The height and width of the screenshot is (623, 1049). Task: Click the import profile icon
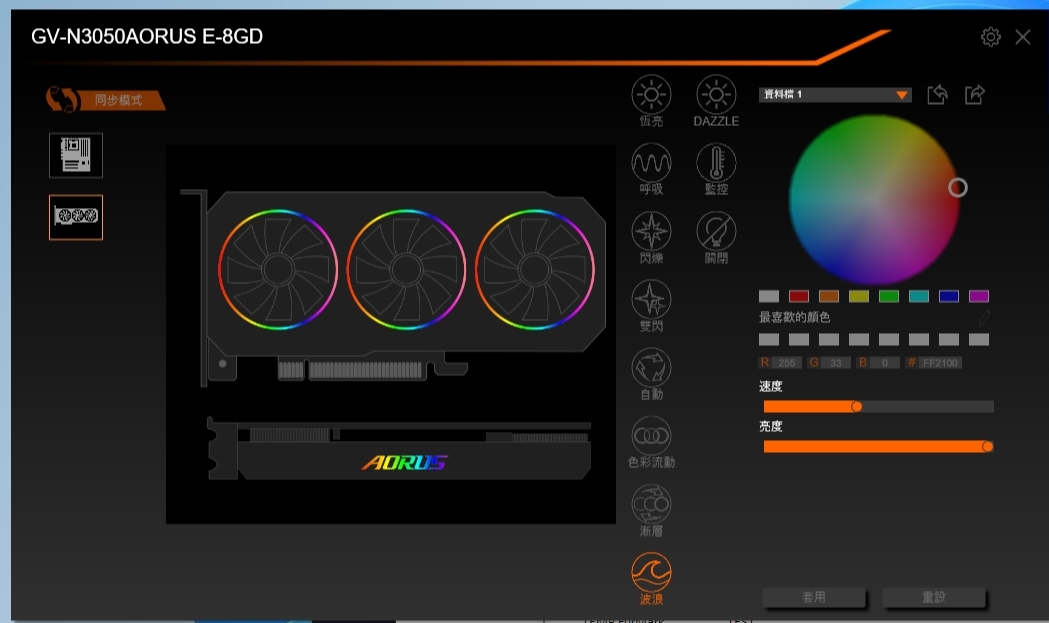tap(937, 94)
